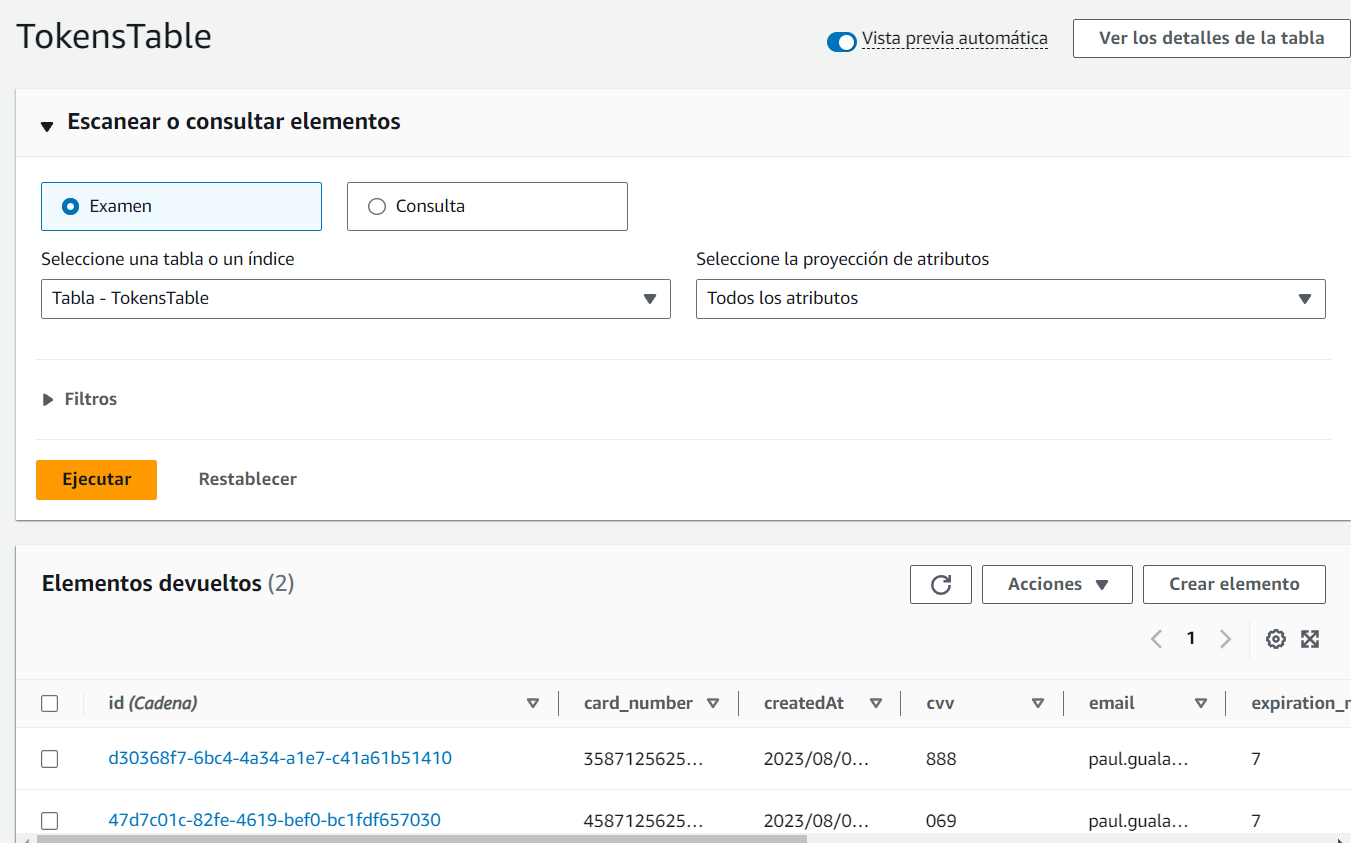Refresh the returned items list
1351x843 pixels.
tap(940, 584)
